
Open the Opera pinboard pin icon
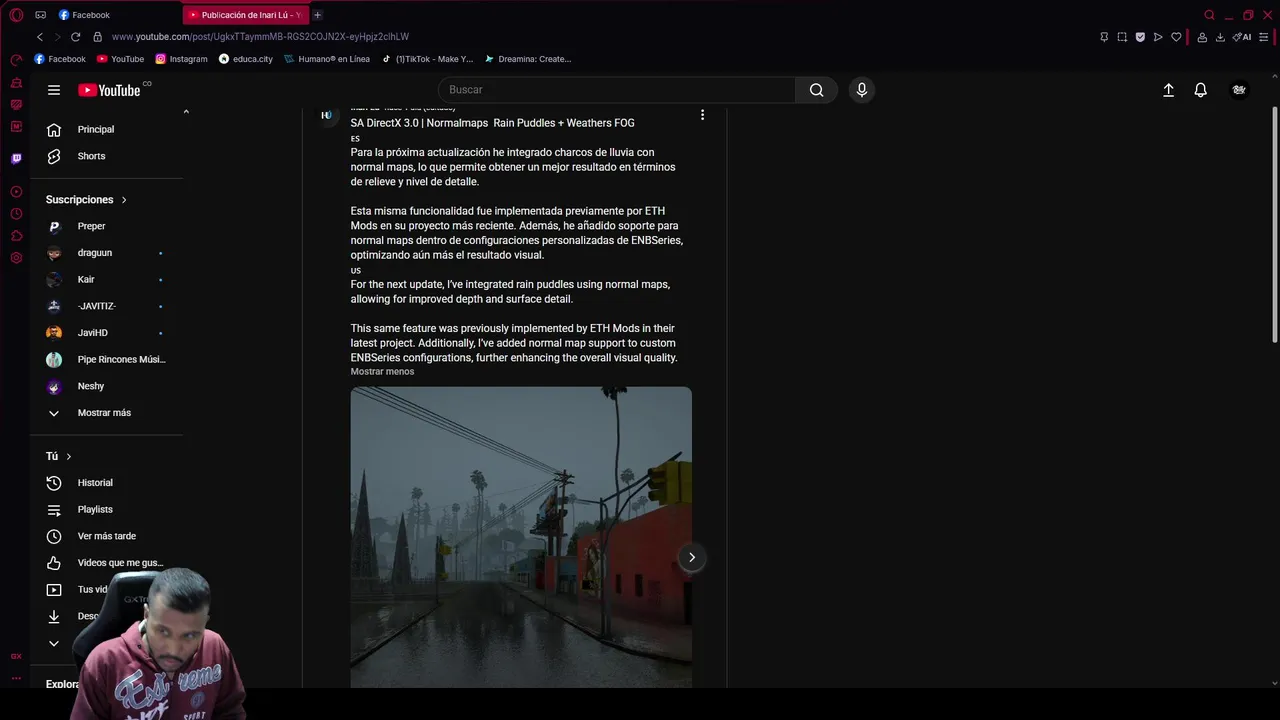click(1104, 37)
